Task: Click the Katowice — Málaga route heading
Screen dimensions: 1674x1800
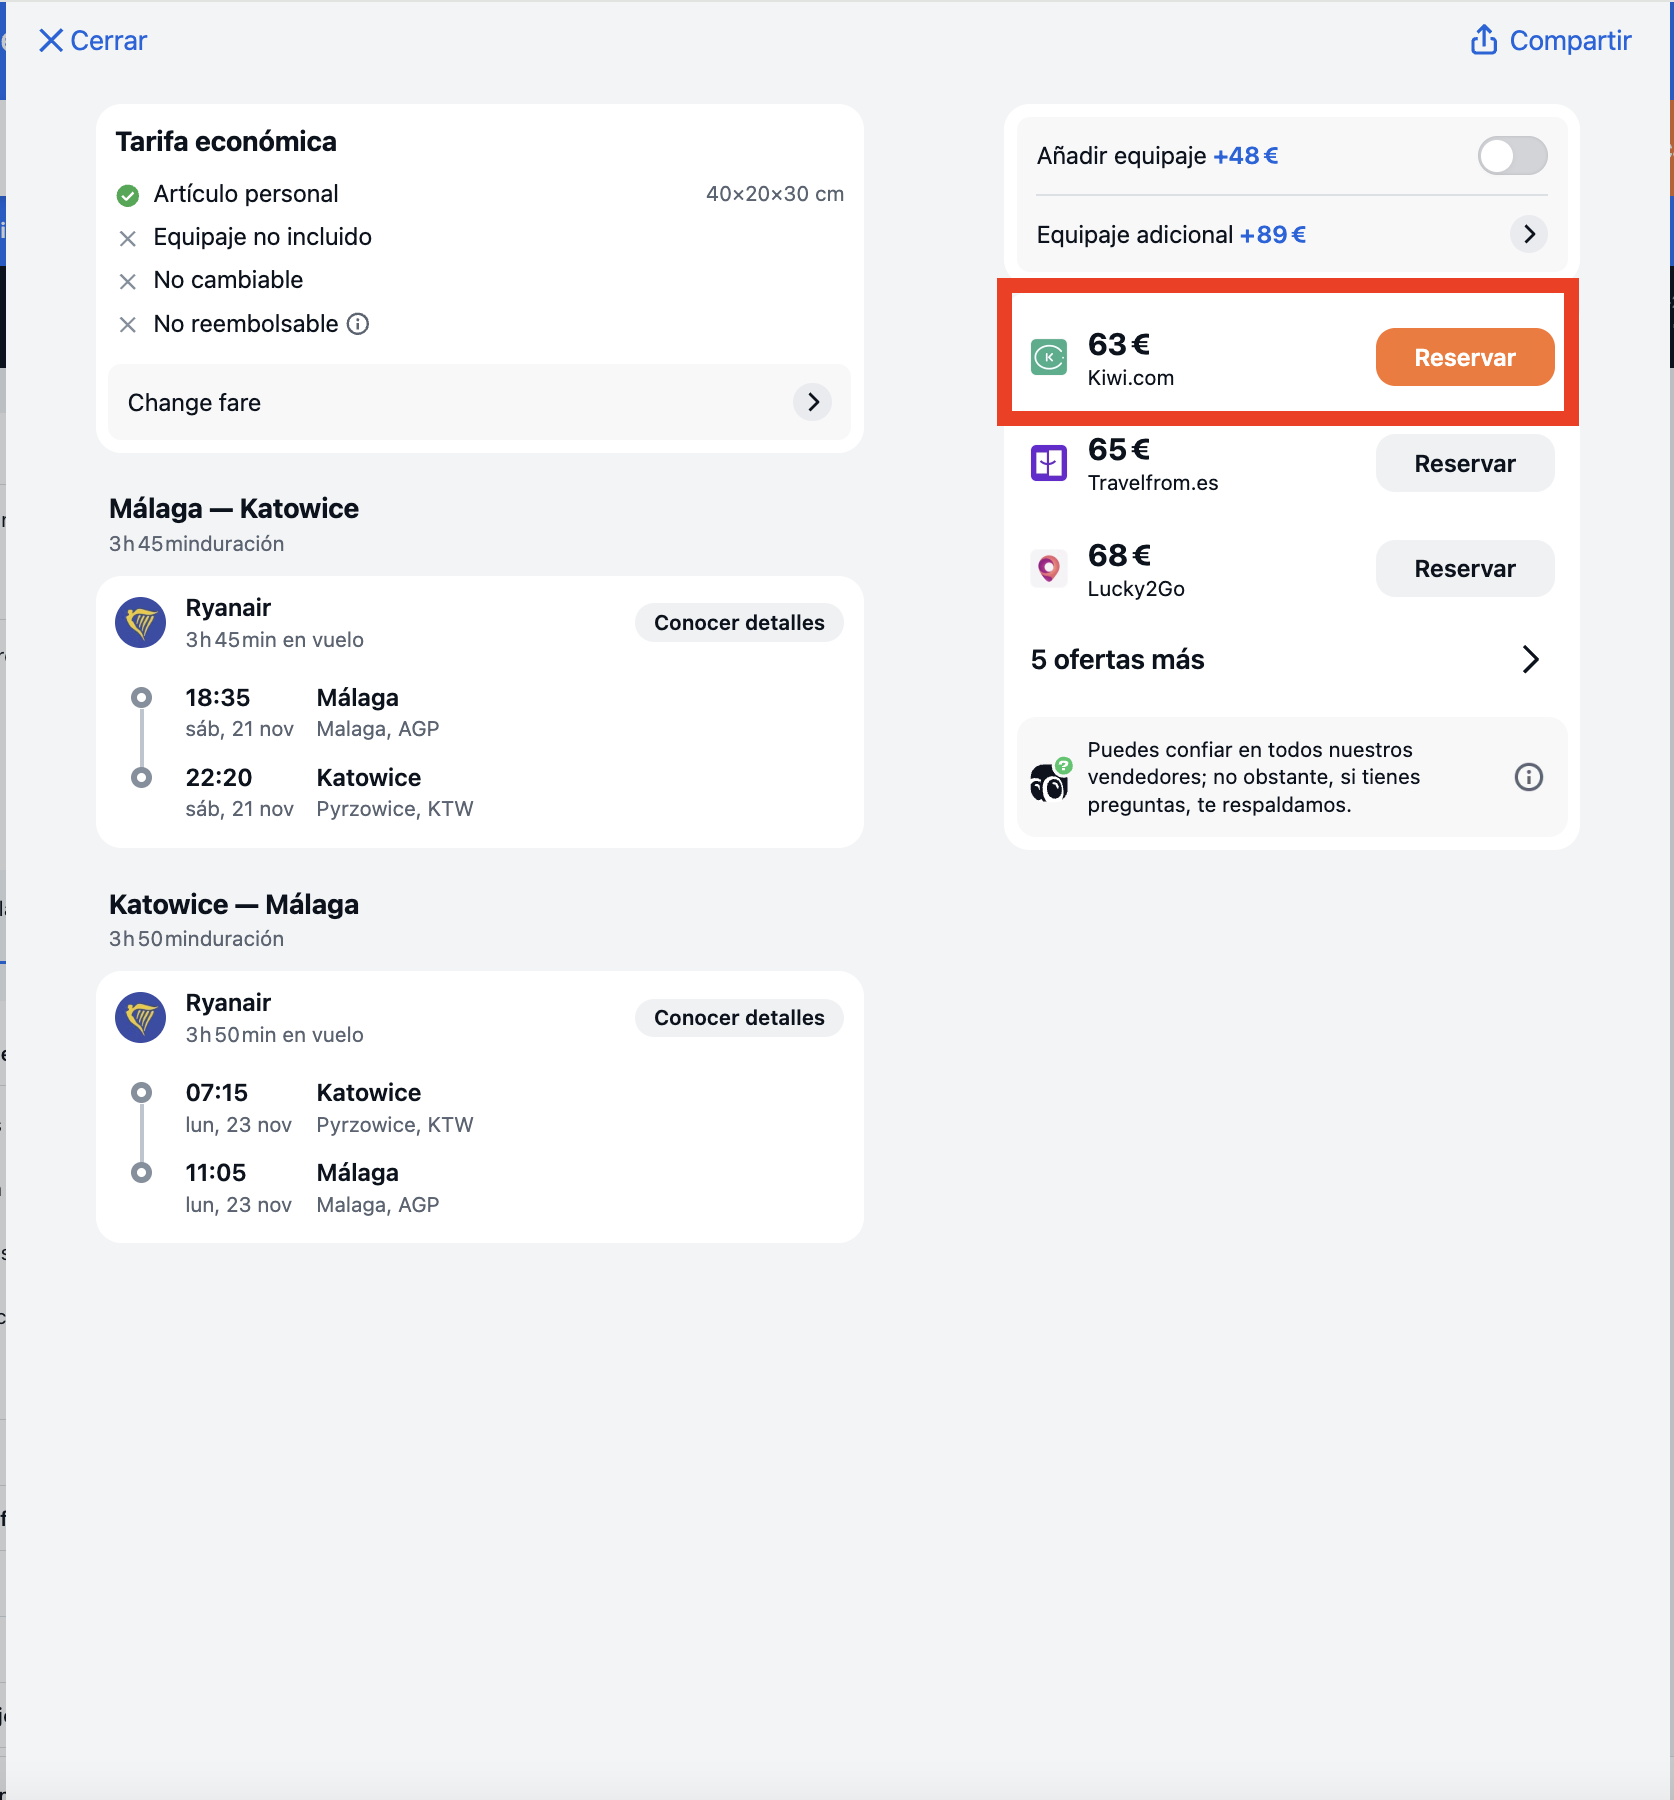Action: (x=234, y=905)
